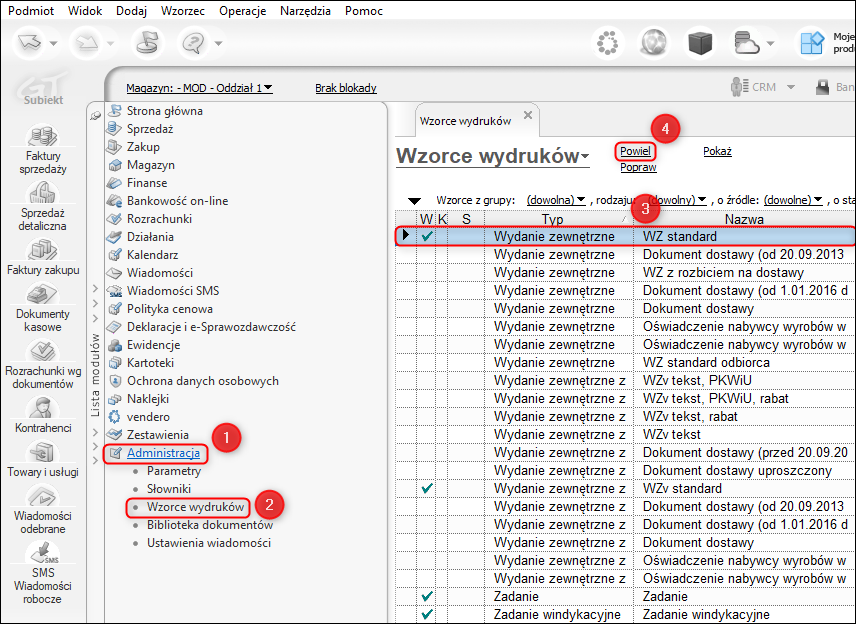856x624 pixels.
Task: Open the Dodaj menu
Action: [131, 11]
